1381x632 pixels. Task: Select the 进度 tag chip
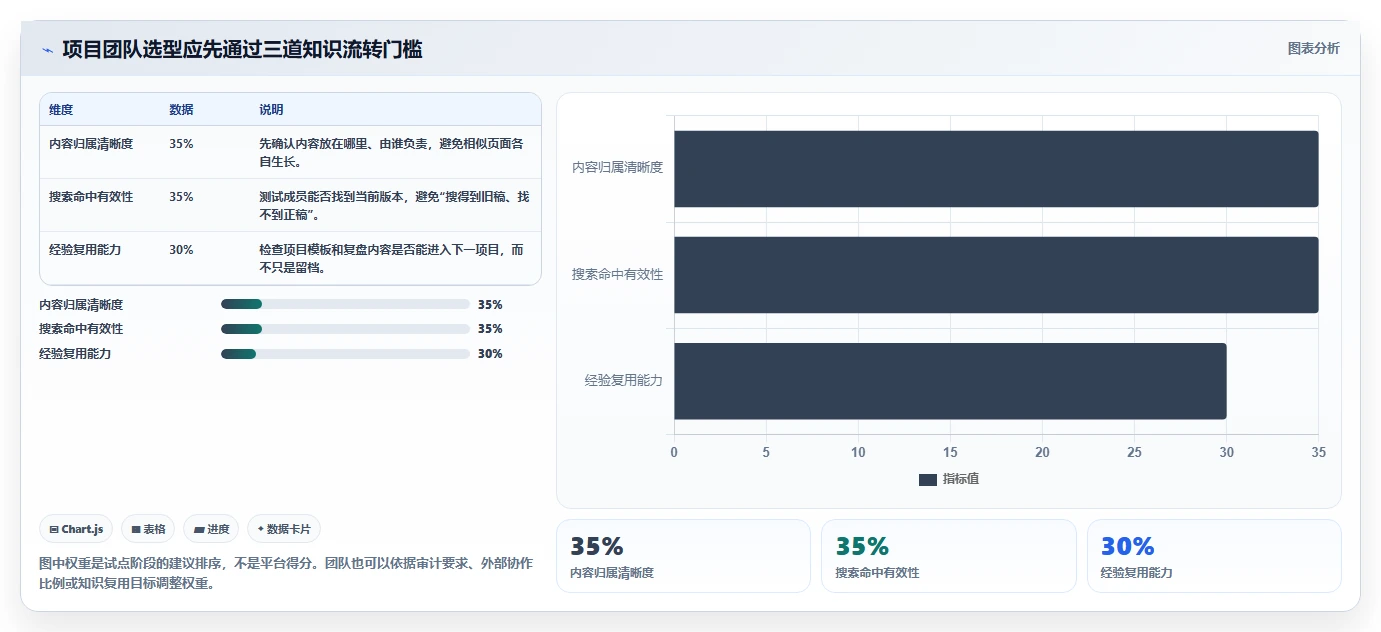[211, 529]
